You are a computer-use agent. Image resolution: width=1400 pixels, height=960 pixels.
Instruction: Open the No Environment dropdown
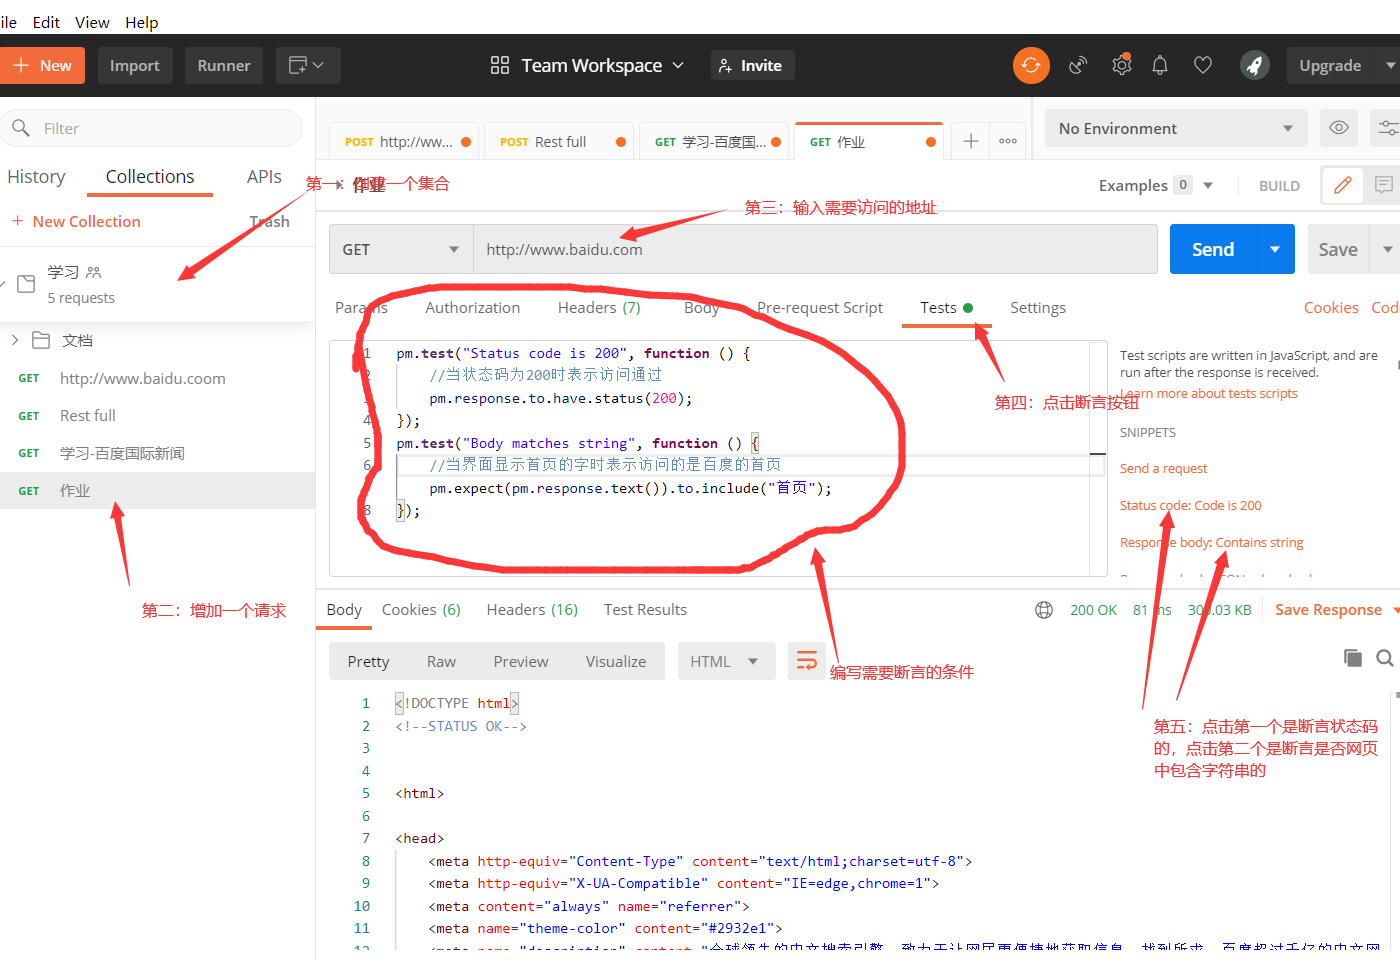coord(1176,128)
